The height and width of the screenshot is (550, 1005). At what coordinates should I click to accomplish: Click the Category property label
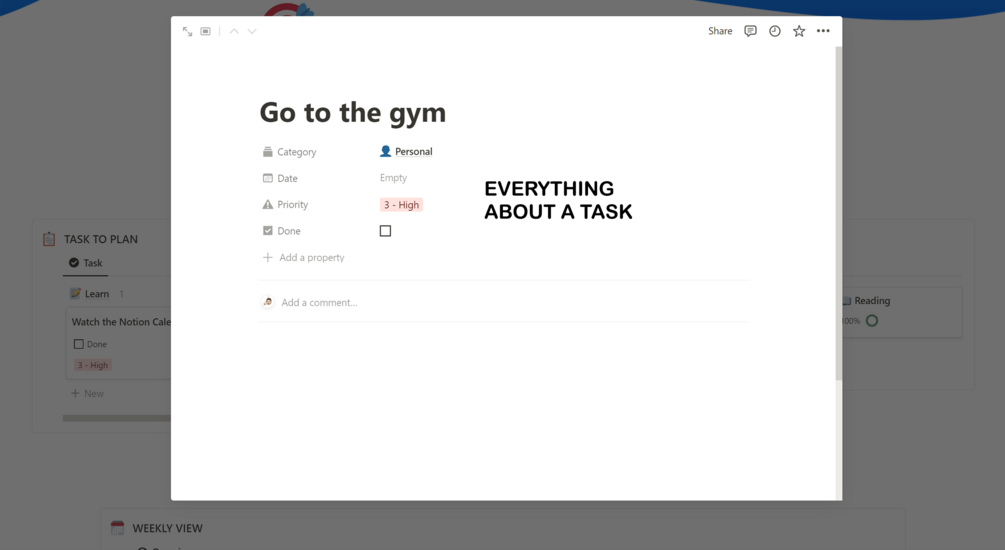coord(297,152)
